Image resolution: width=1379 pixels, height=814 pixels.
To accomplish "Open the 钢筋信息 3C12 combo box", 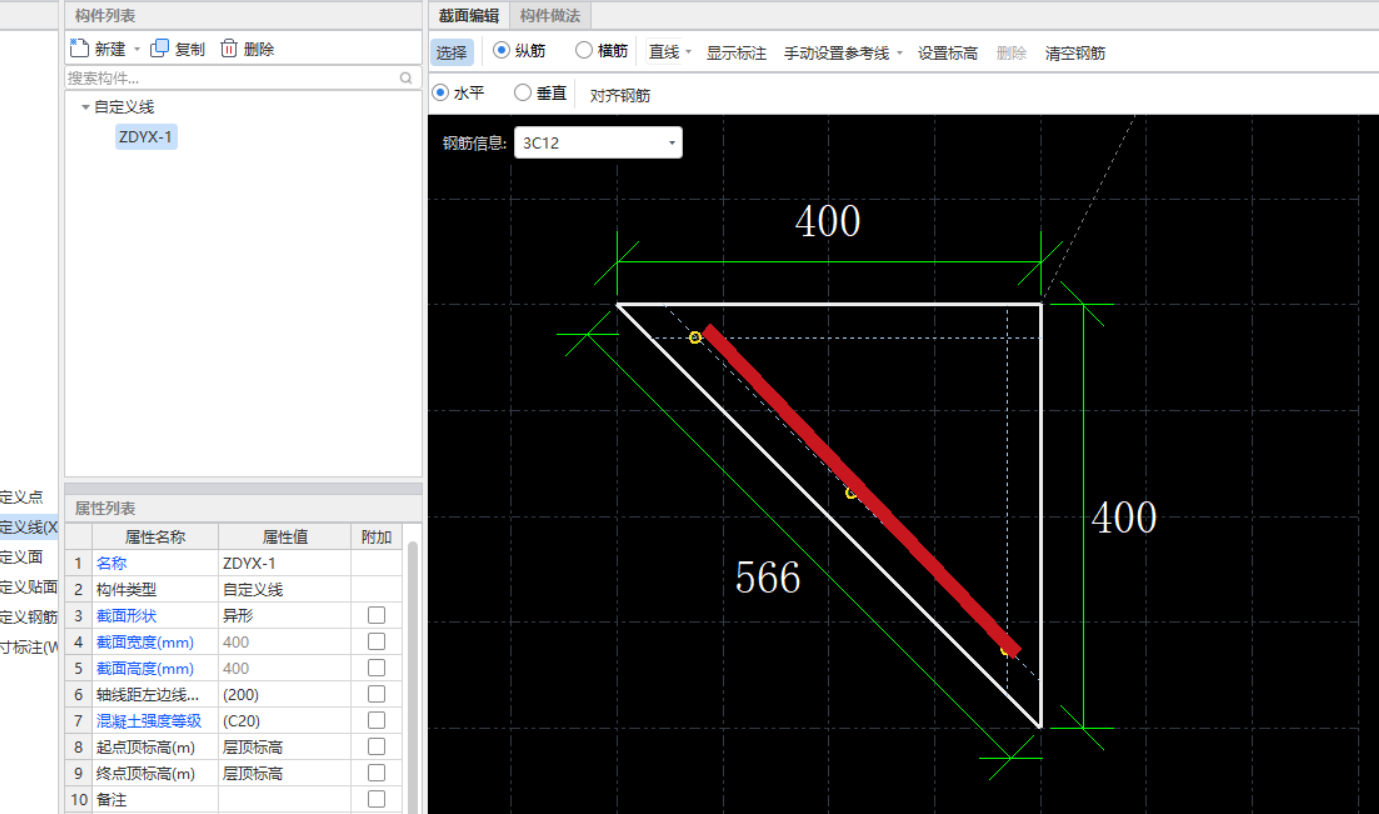I will point(598,143).
